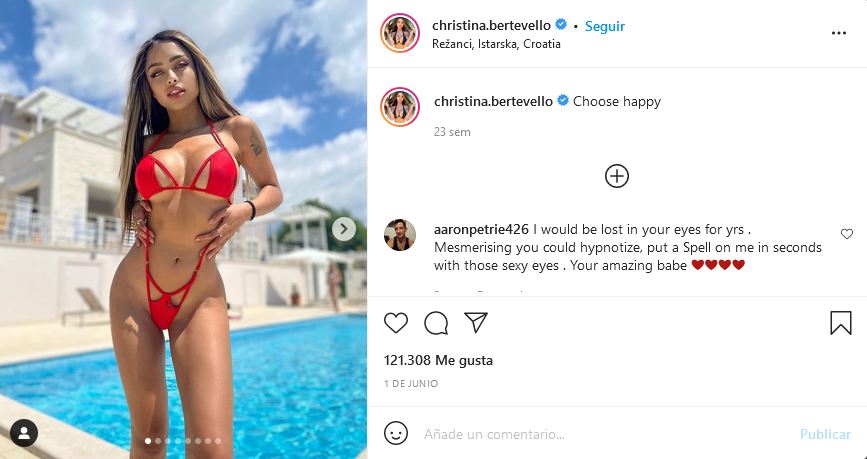Go to next photo with arrow

click(x=344, y=228)
